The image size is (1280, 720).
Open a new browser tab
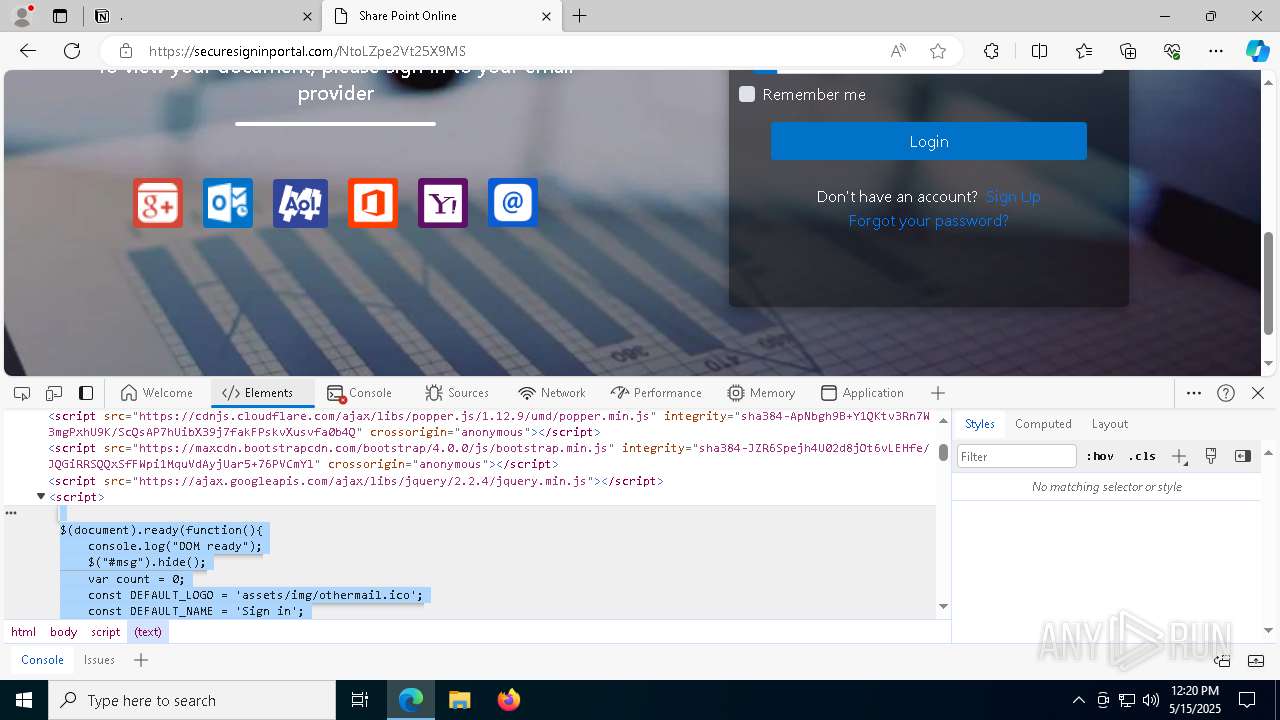(x=579, y=16)
